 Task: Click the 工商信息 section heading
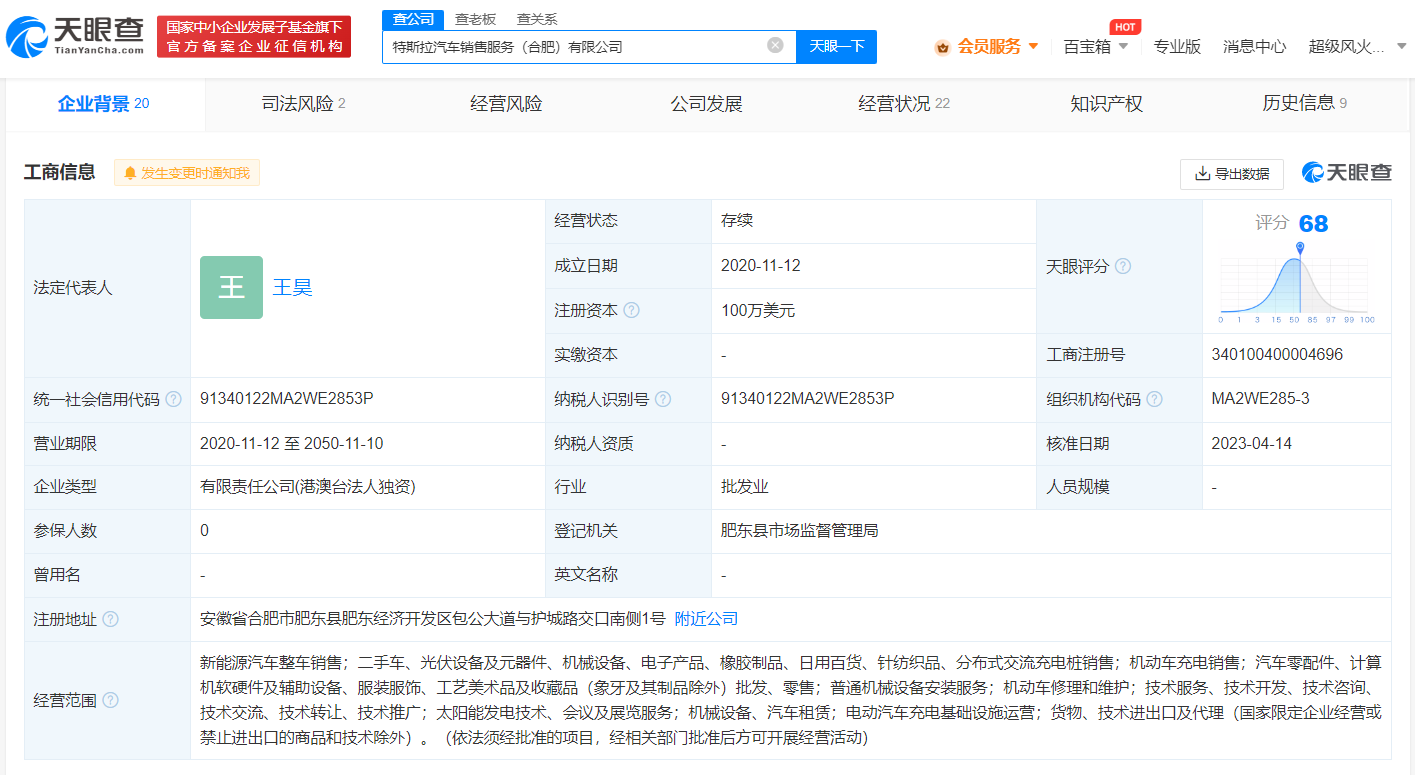(60, 173)
